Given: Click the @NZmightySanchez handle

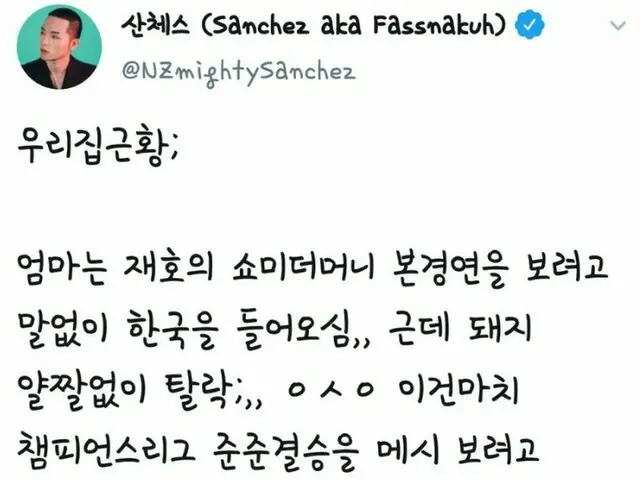Looking at the screenshot, I should [x=239, y=73].
